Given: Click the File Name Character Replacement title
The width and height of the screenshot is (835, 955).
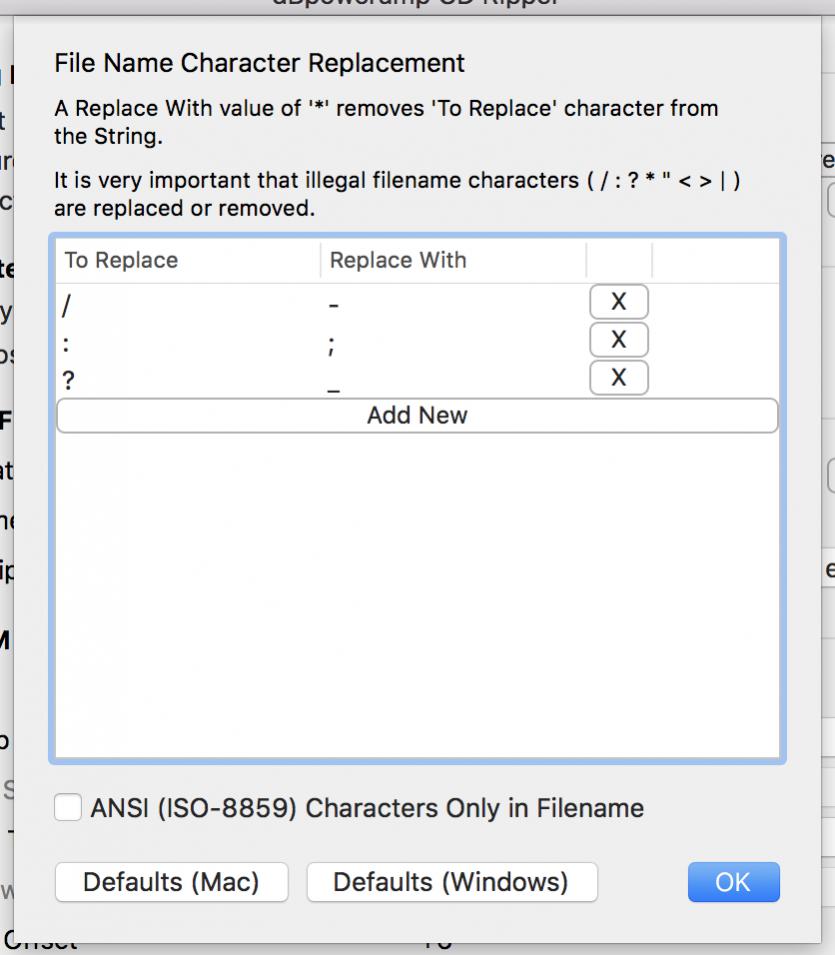Looking at the screenshot, I should (259, 64).
